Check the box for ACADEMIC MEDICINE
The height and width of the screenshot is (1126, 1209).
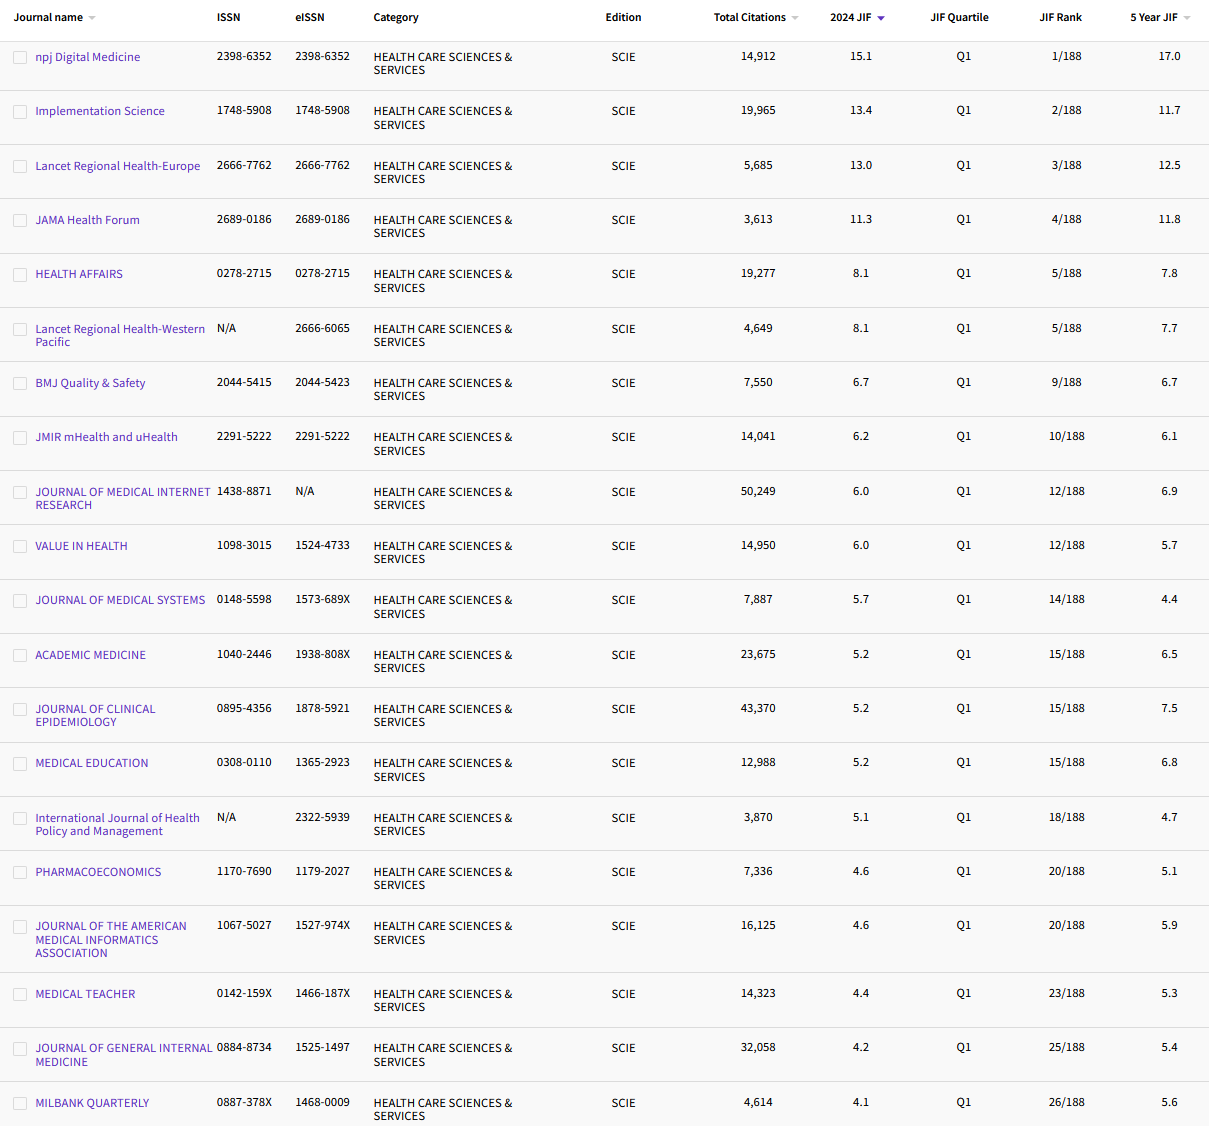[20, 655]
